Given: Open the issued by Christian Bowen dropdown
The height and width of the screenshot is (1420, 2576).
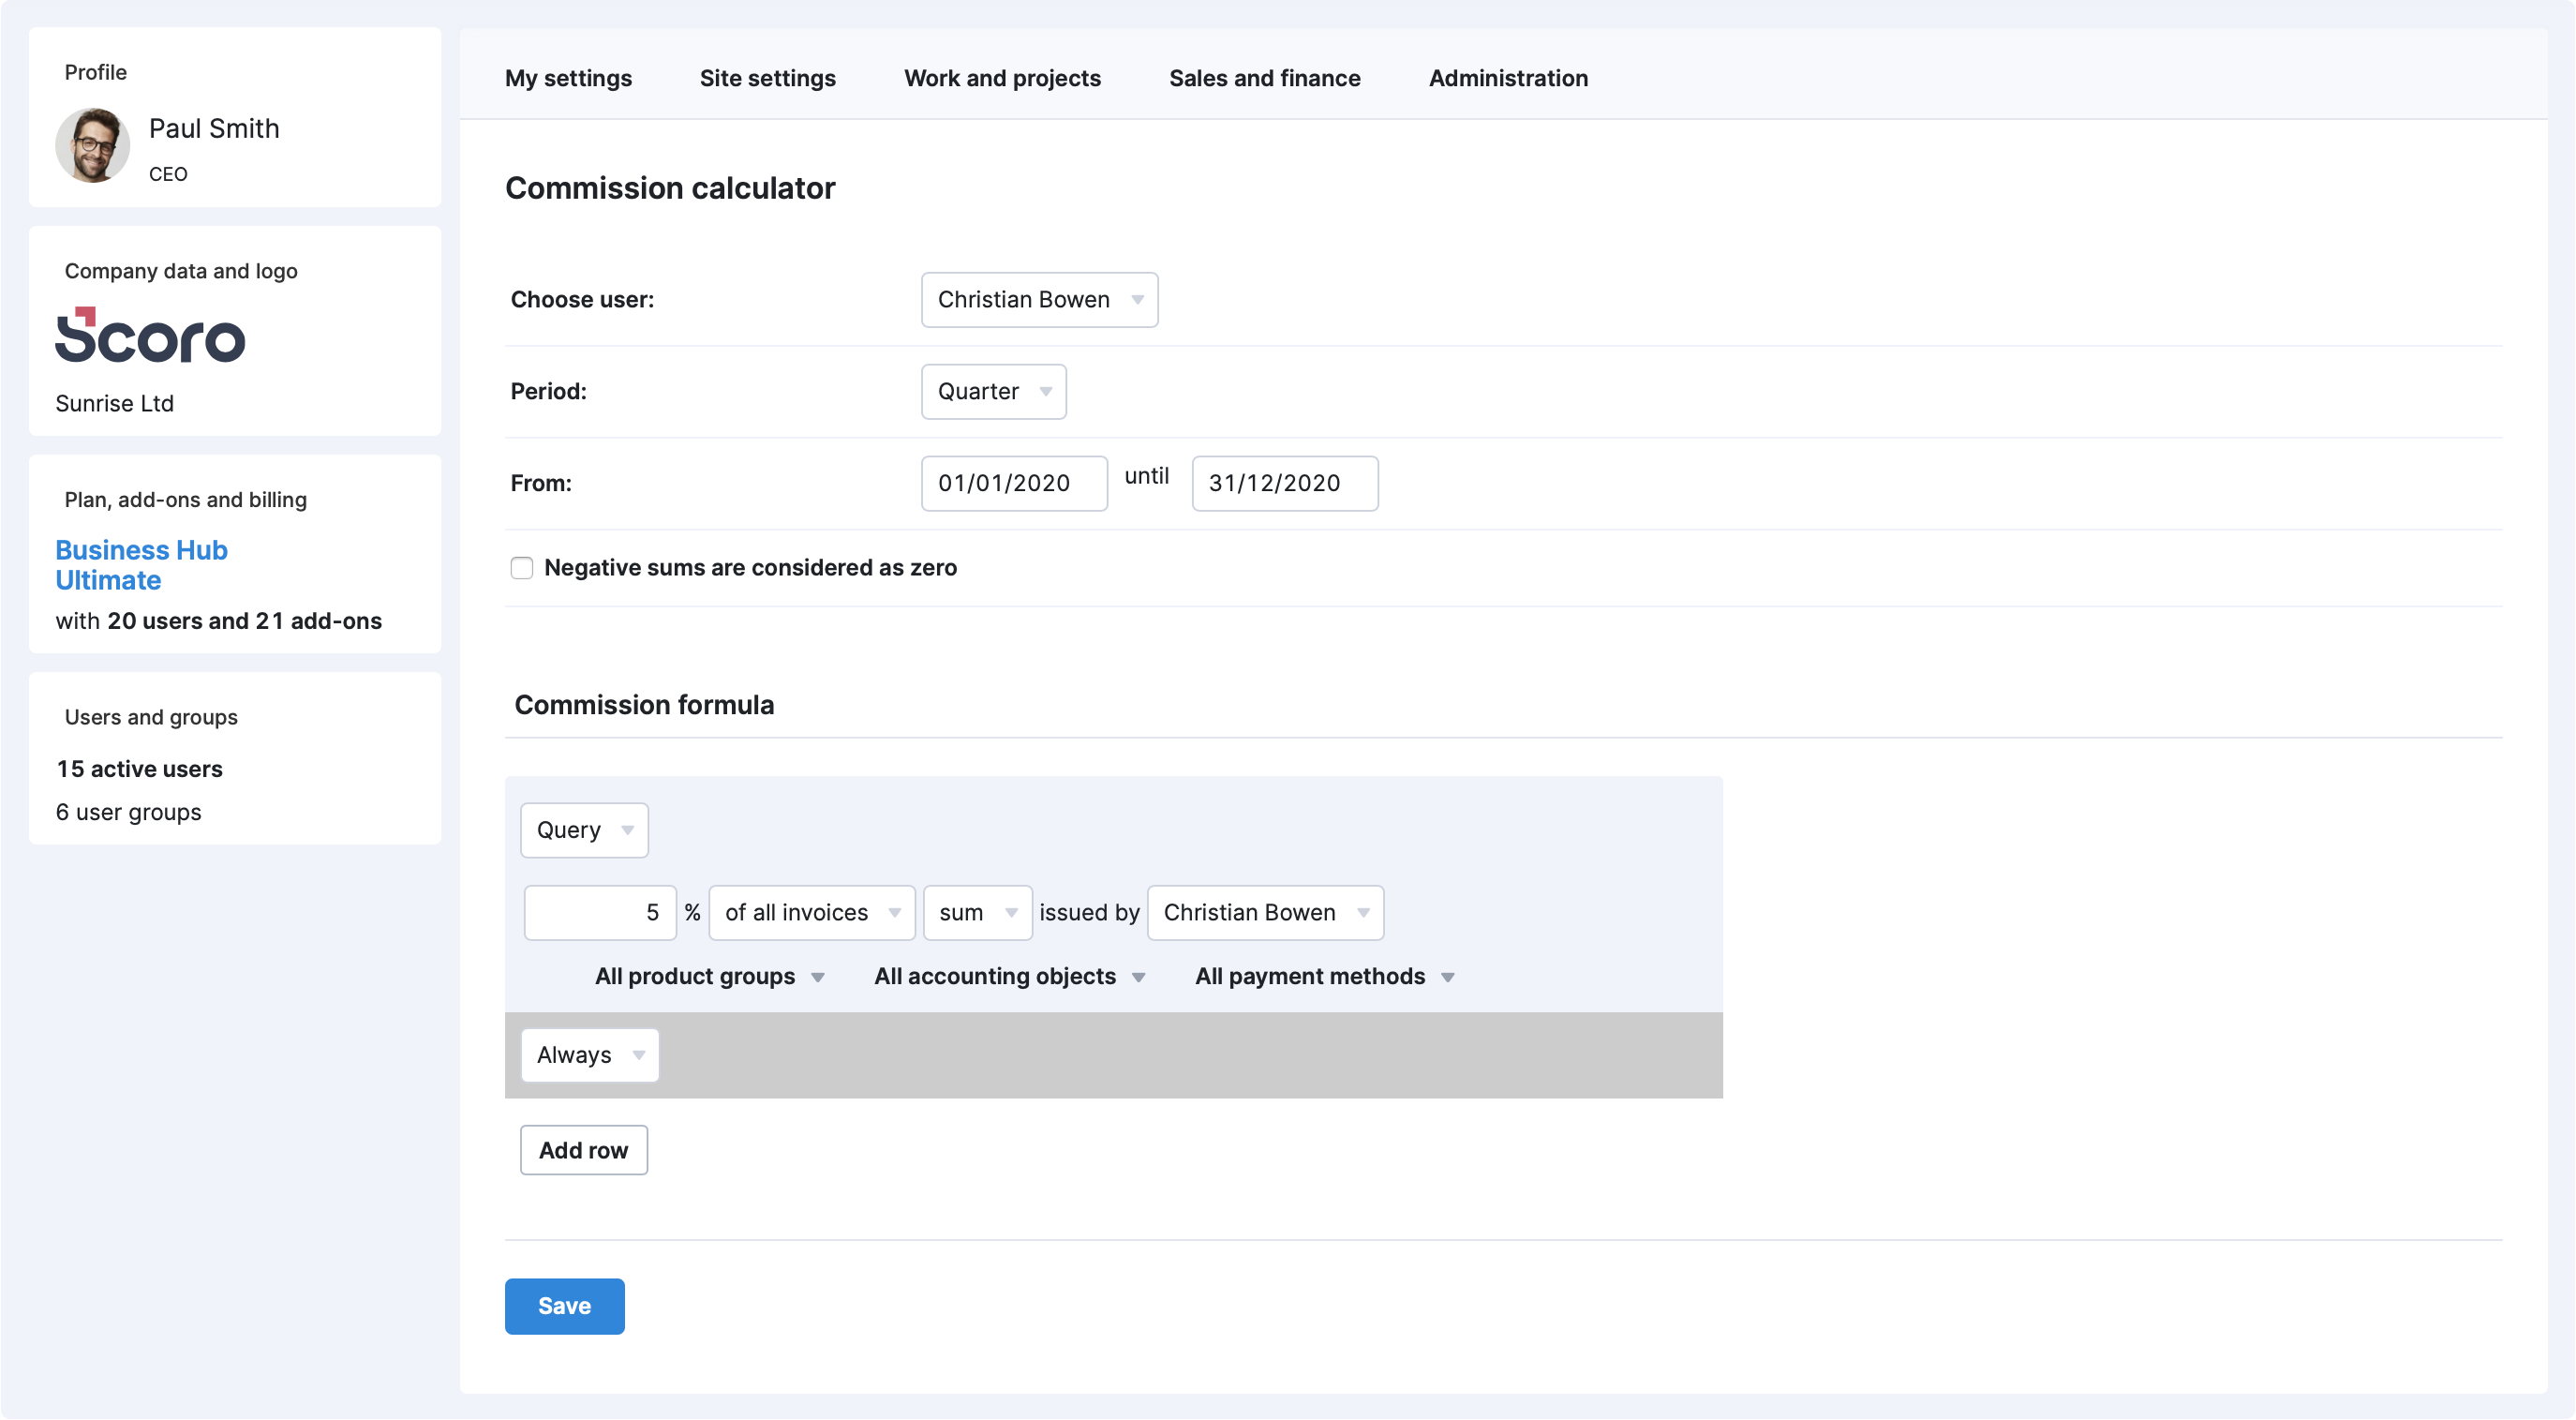Looking at the screenshot, I should [1265, 912].
